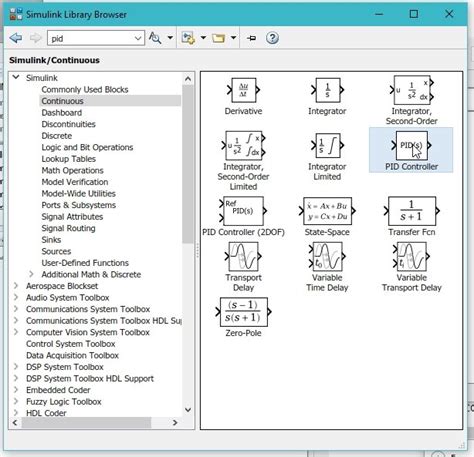Select the Integrator, Second-Order block

coord(412,90)
